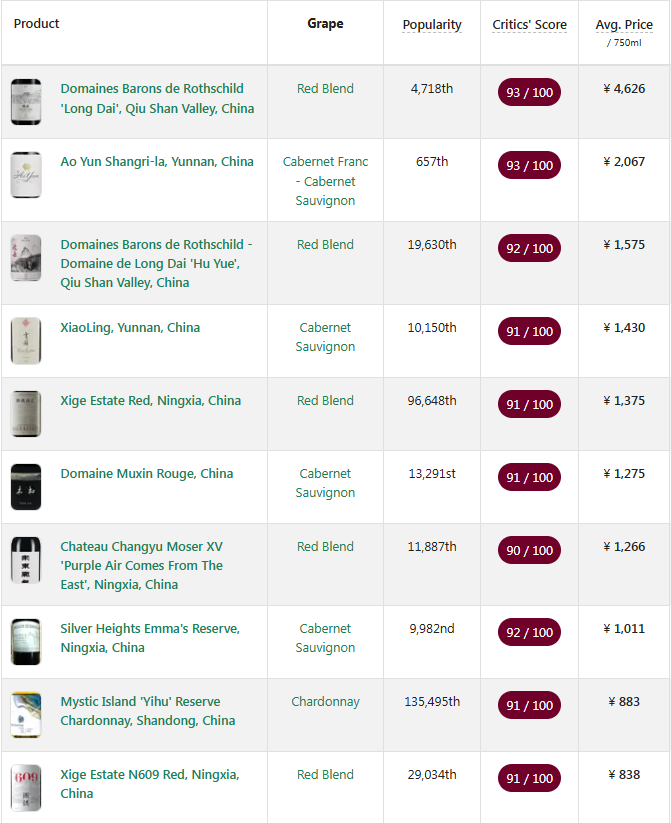
Task: Open the Xige Estate Red, Ningxia link
Action: coord(151,400)
